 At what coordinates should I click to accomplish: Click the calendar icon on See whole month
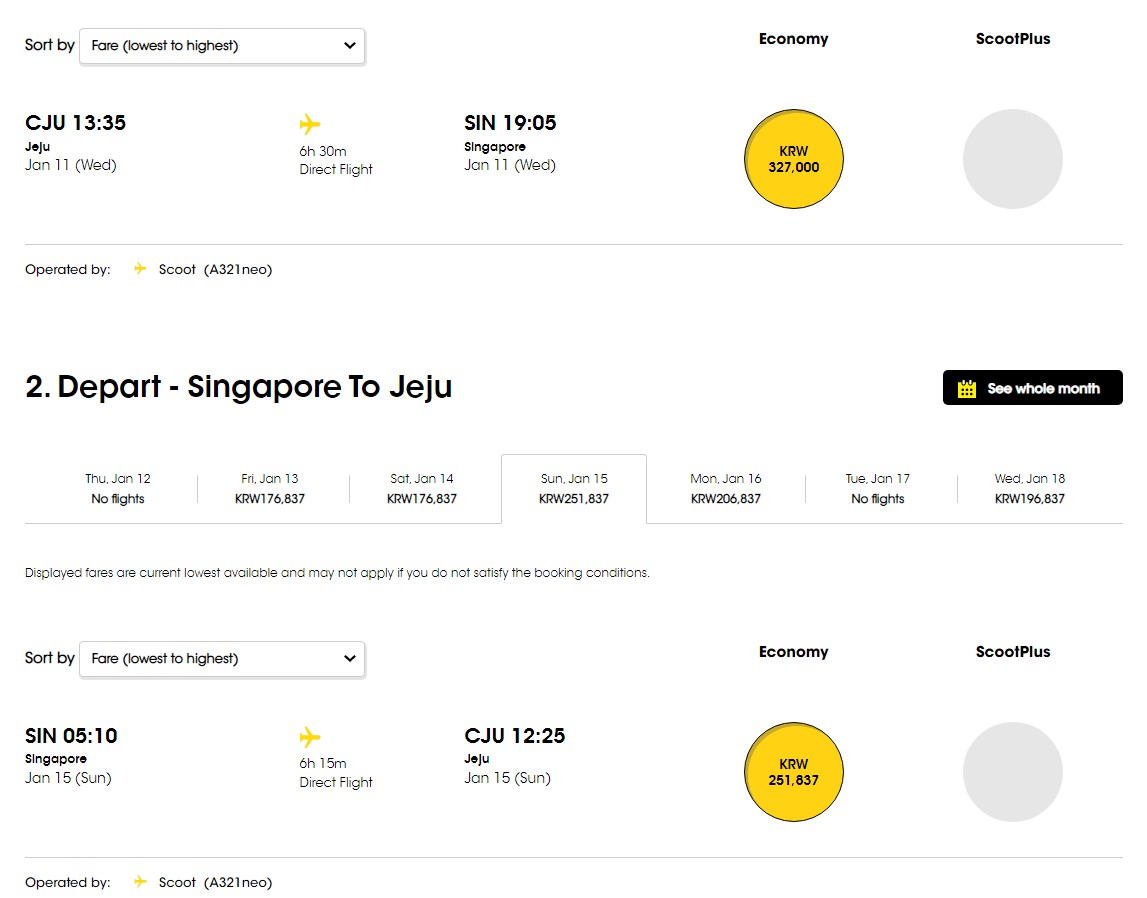967,388
